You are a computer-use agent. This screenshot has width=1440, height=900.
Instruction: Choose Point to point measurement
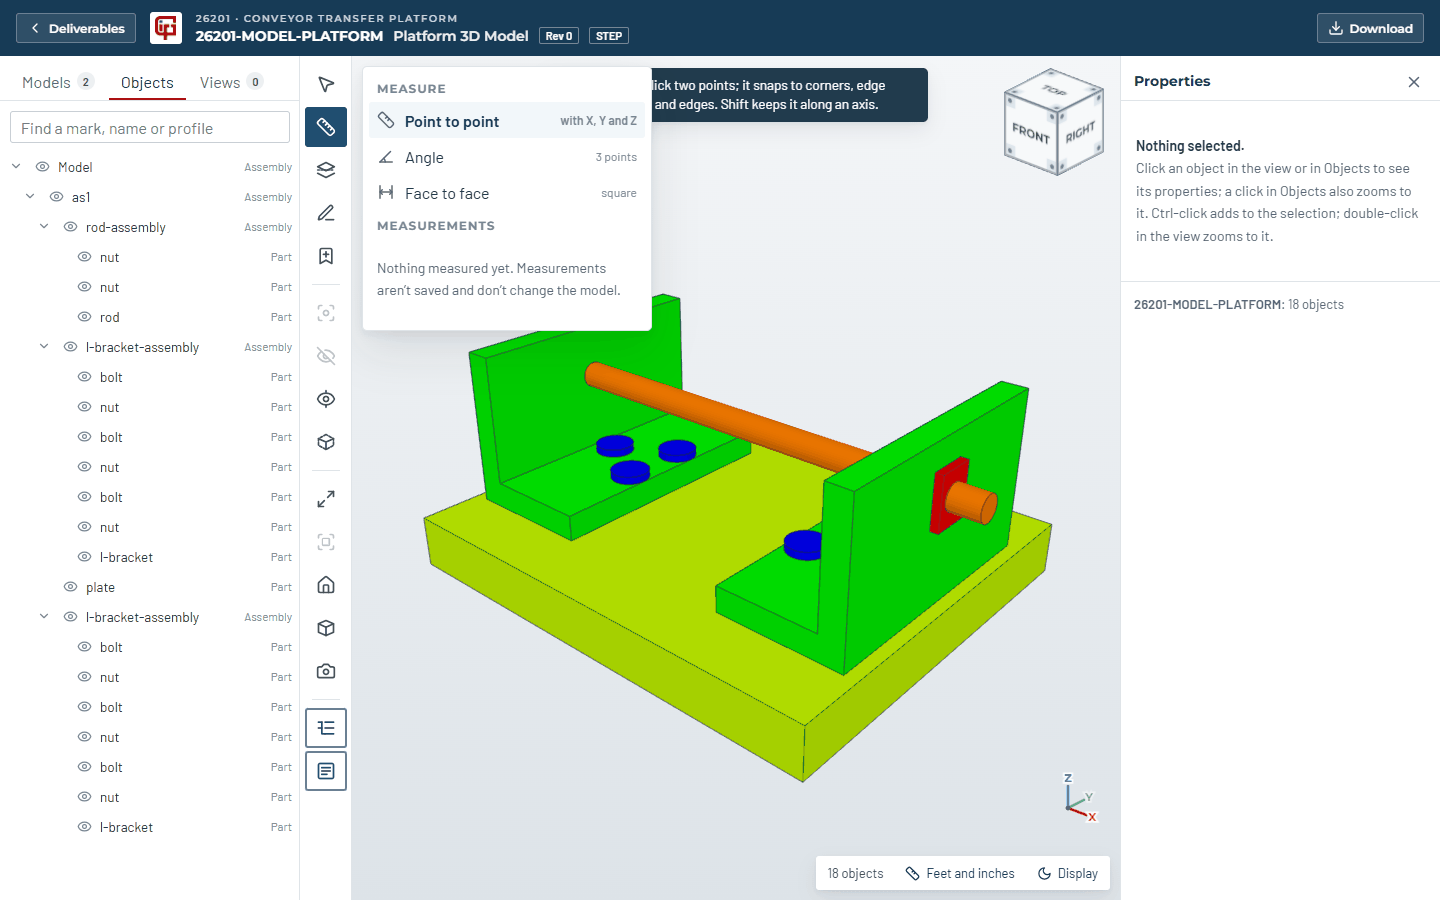coord(507,121)
